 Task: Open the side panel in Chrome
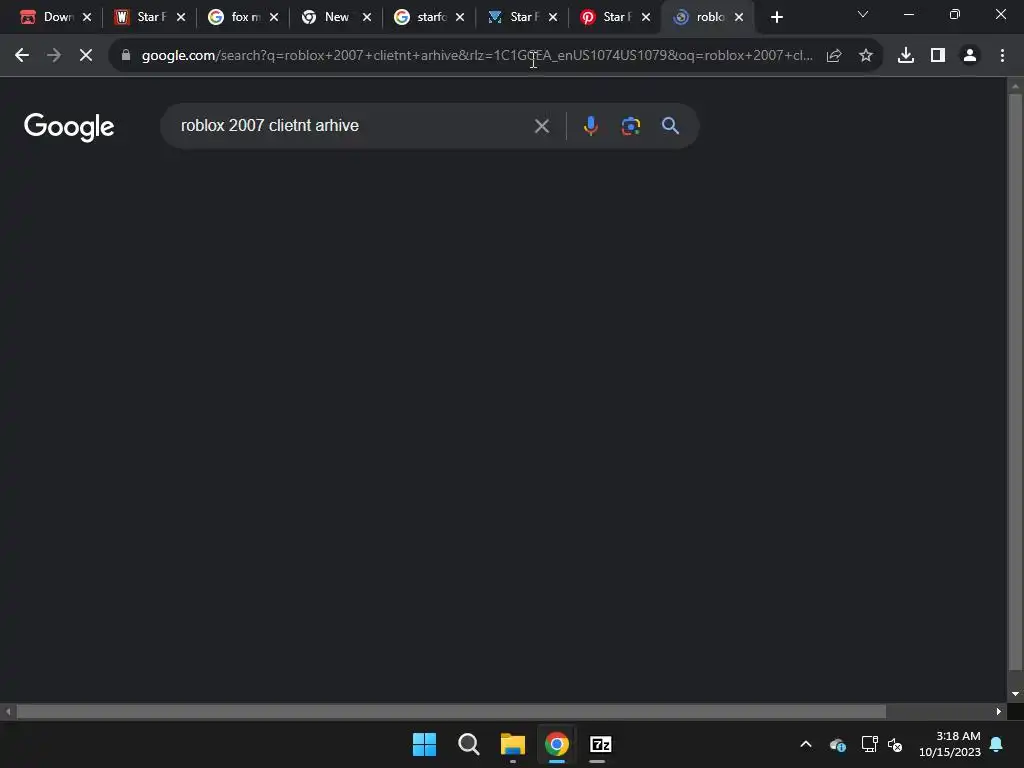[938, 56]
